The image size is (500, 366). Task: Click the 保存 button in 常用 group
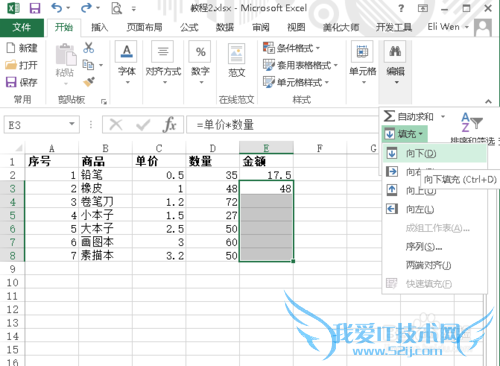[22, 82]
